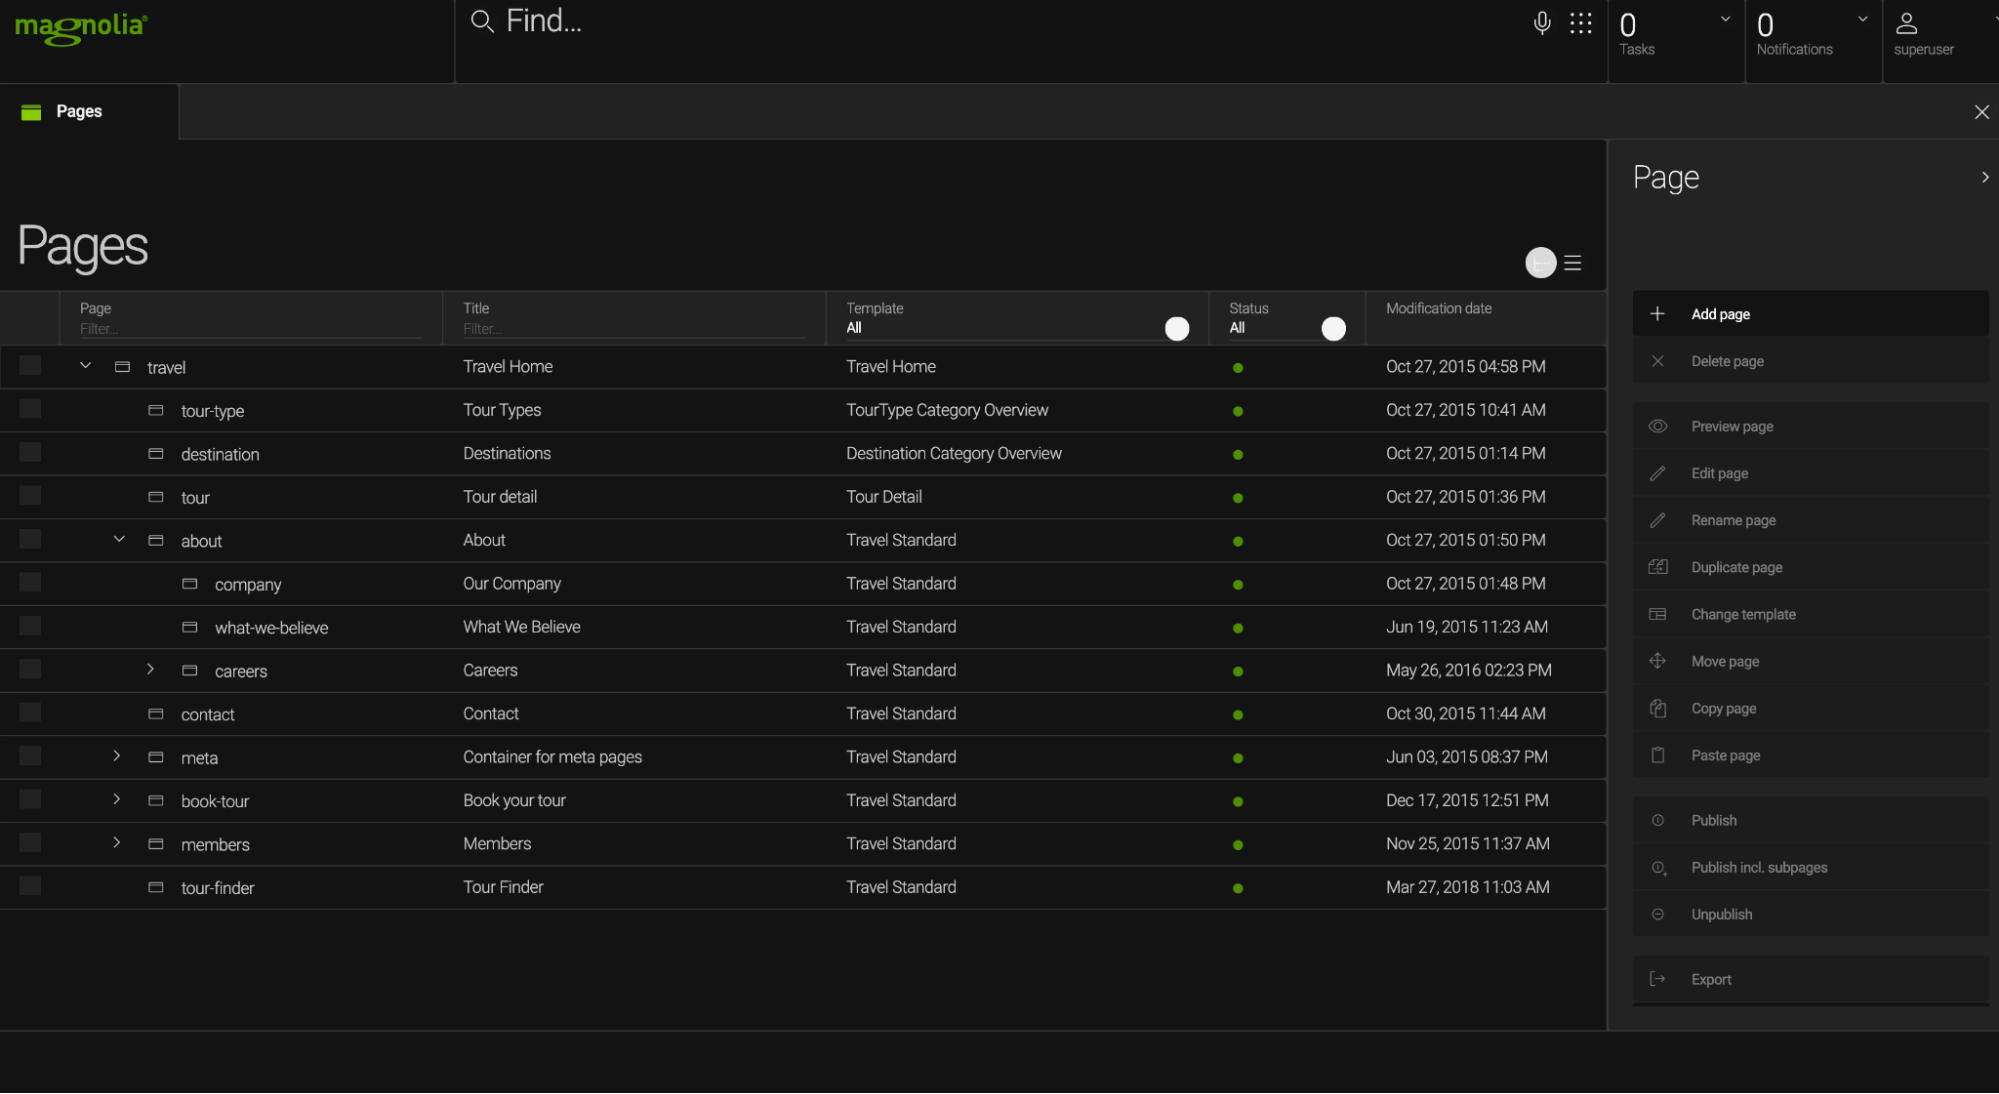Click the Move page arrows icon
The width and height of the screenshot is (1999, 1094).
[x=1657, y=661]
